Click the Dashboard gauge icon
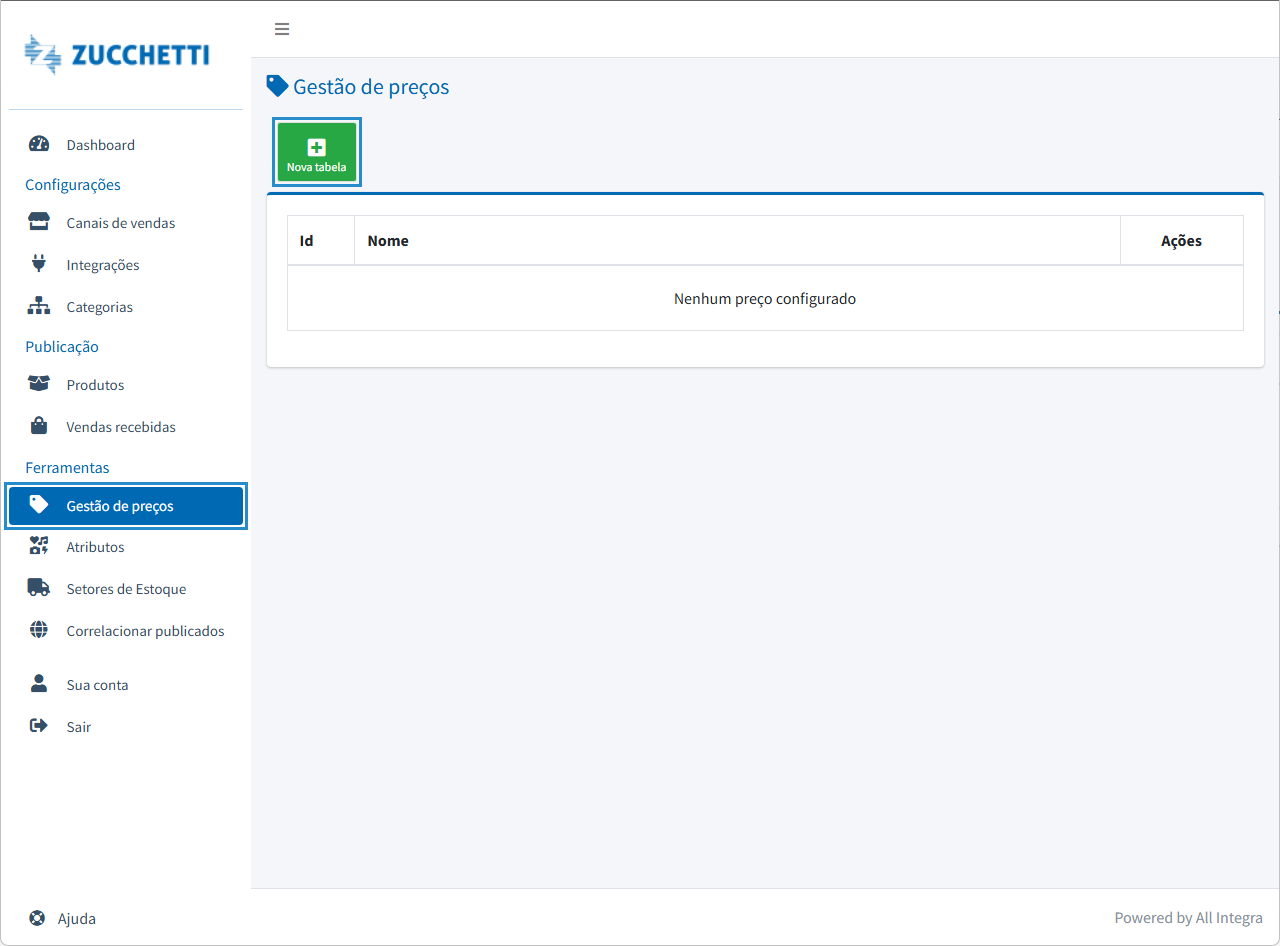The height and width of the screenshot is (946, 1280). (x=39, y=144)
